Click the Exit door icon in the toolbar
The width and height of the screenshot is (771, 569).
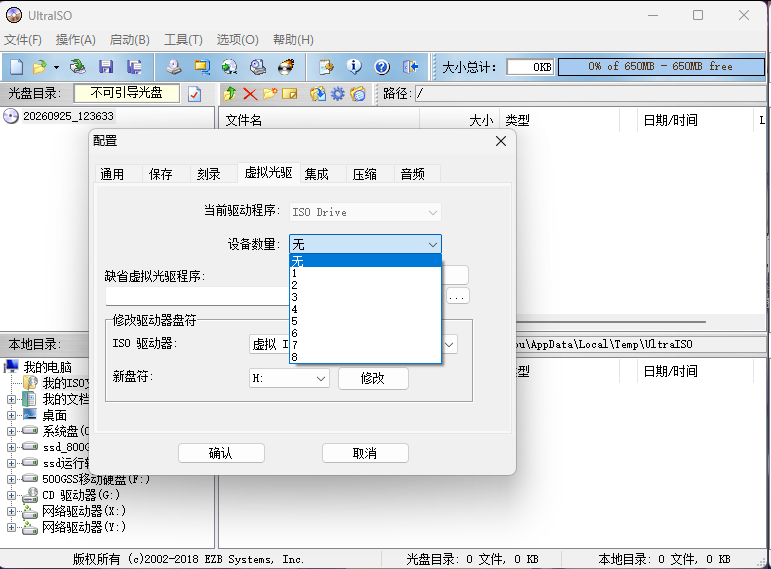(x=410, y=66)
